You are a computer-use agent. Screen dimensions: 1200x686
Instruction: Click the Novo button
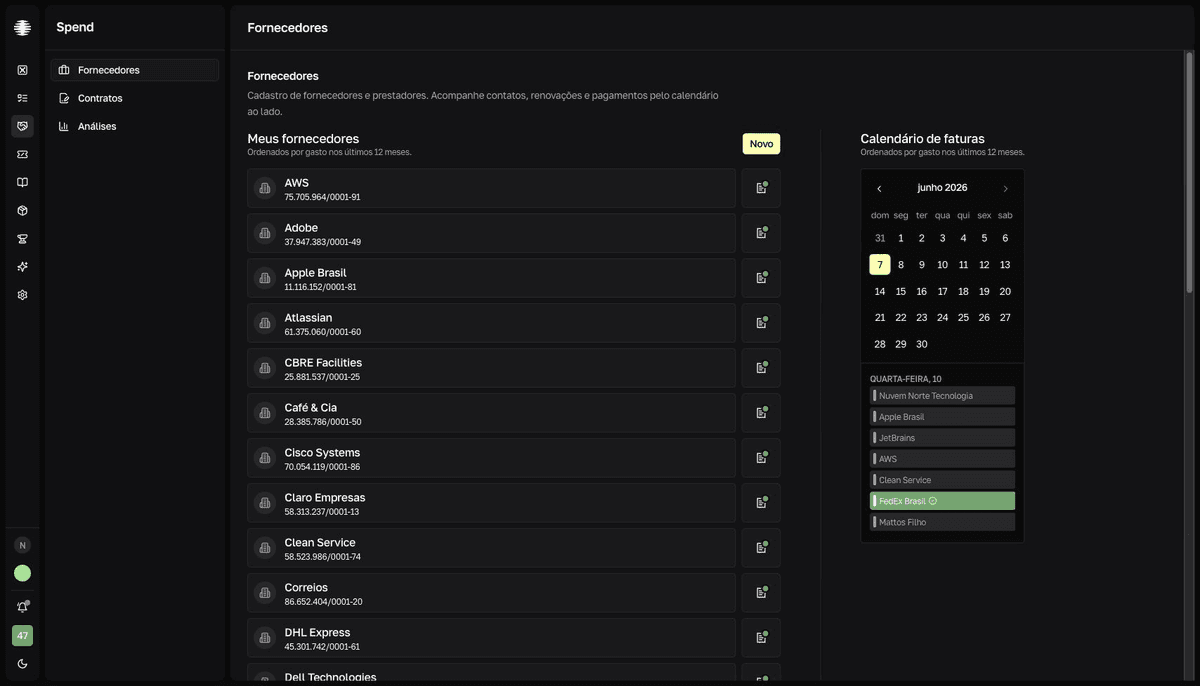coord(761,144)
